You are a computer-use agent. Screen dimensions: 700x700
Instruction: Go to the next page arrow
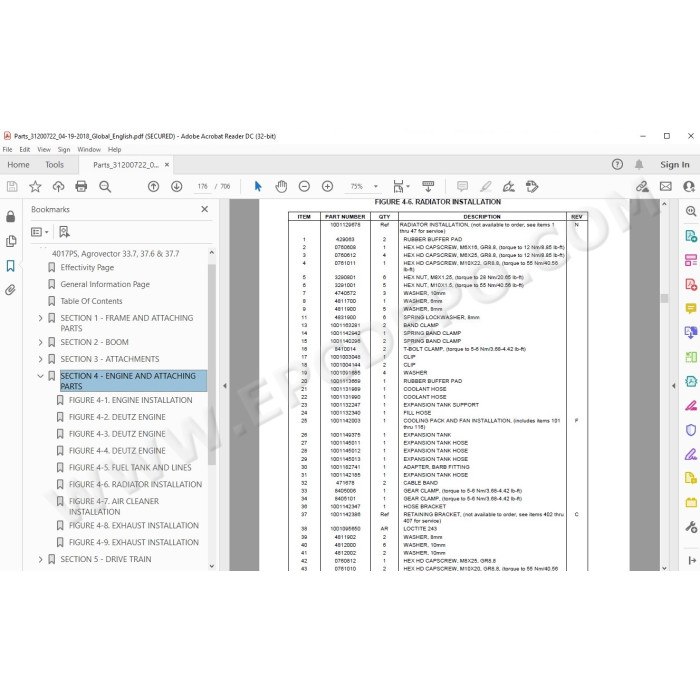(177, 187)
